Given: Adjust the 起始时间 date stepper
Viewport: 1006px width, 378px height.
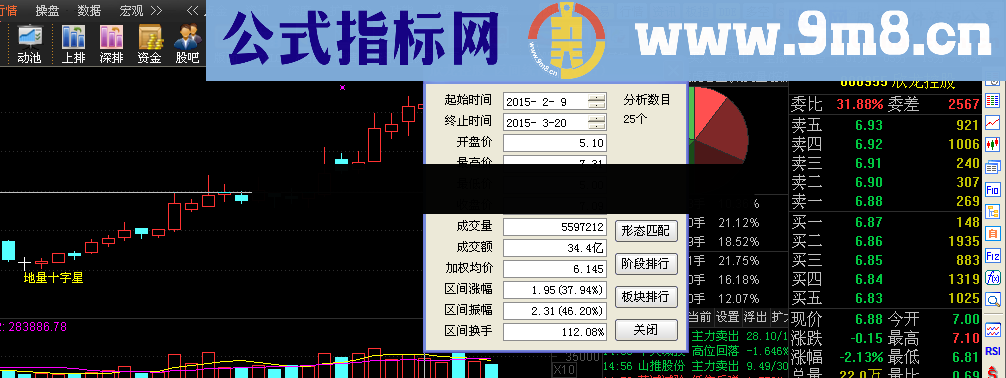Looking at the screenshot, I should [x=597, y=101].
